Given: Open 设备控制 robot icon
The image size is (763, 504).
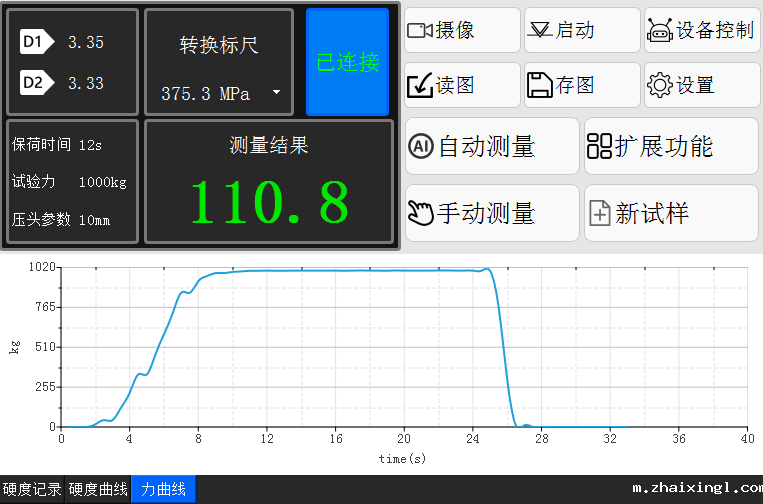Looking at the screenshot, I should click(x=659, y=31).
